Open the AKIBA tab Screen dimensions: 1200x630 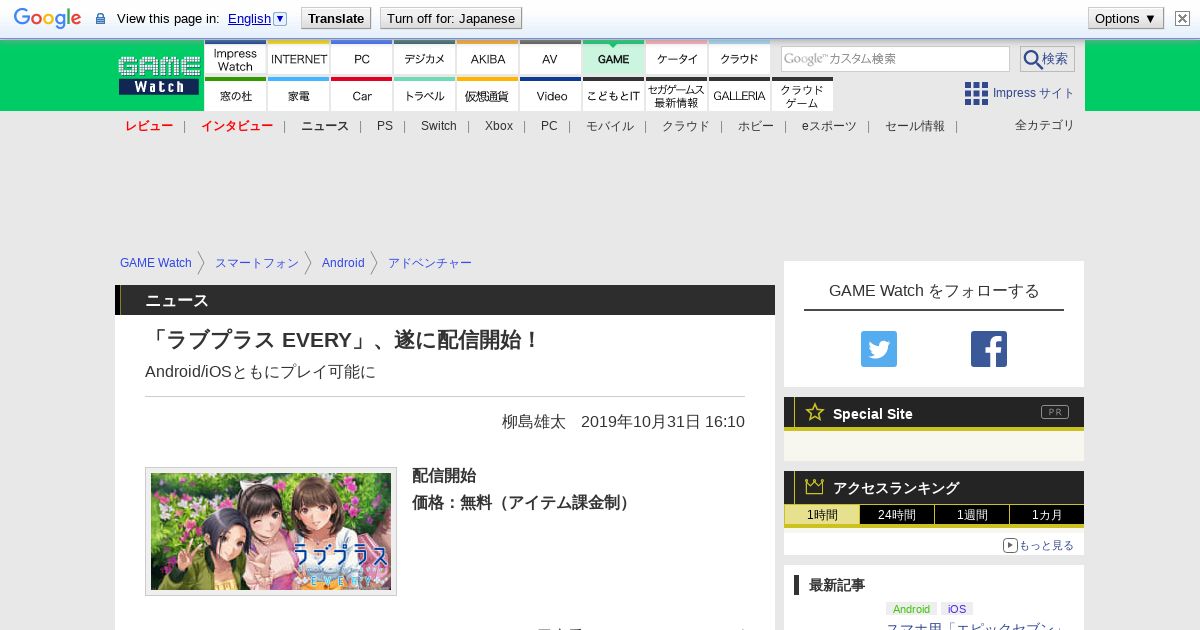click(488, 58)
